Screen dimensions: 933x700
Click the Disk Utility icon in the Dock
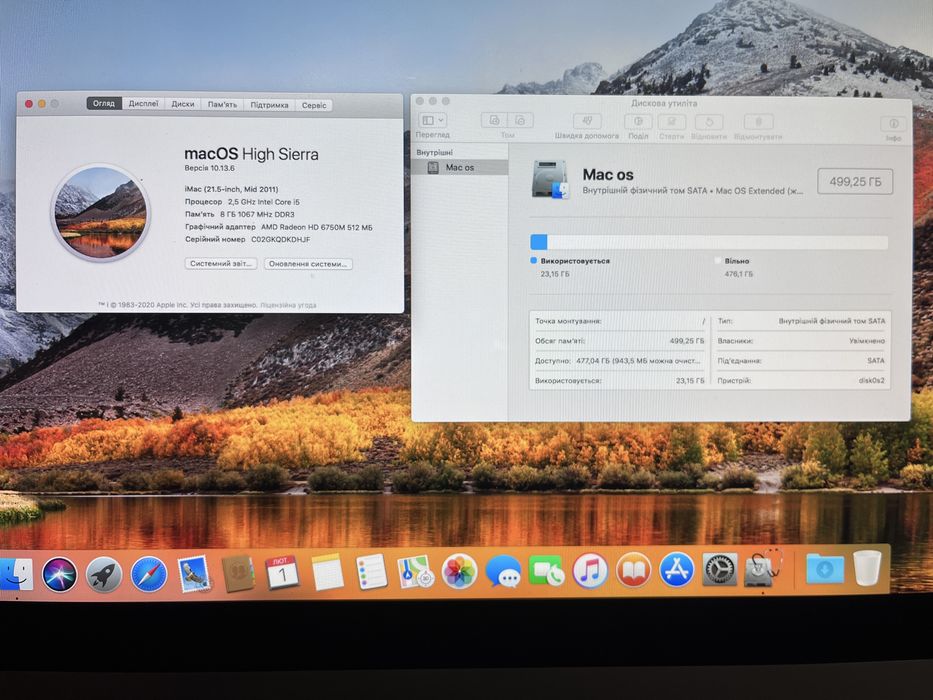pyautogui.click(x=763, y=568)
